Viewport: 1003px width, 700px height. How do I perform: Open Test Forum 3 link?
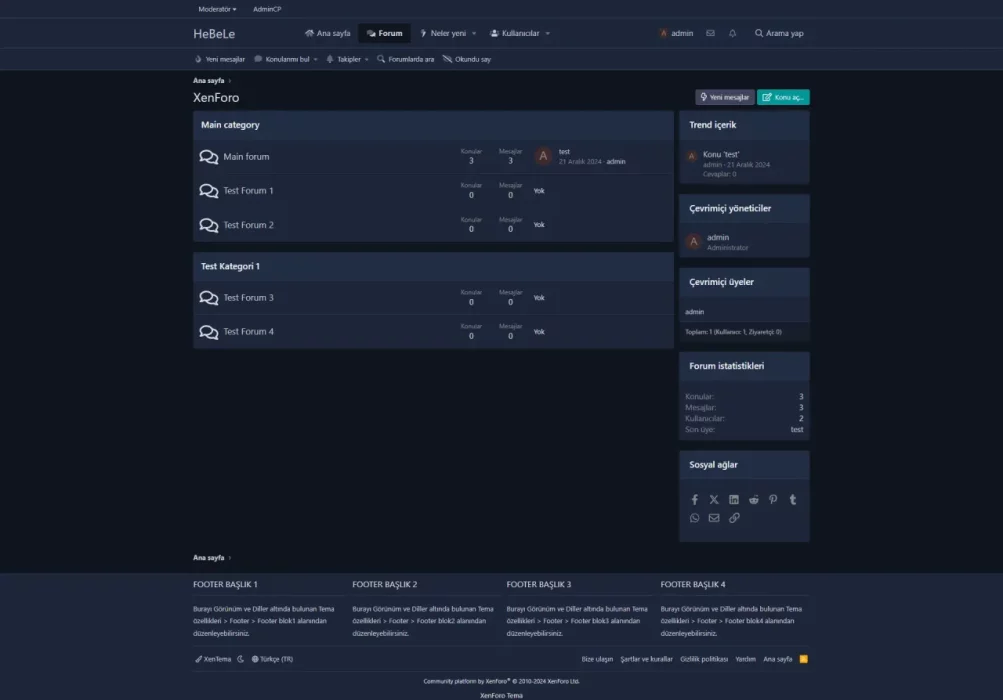tap(248, 297)
